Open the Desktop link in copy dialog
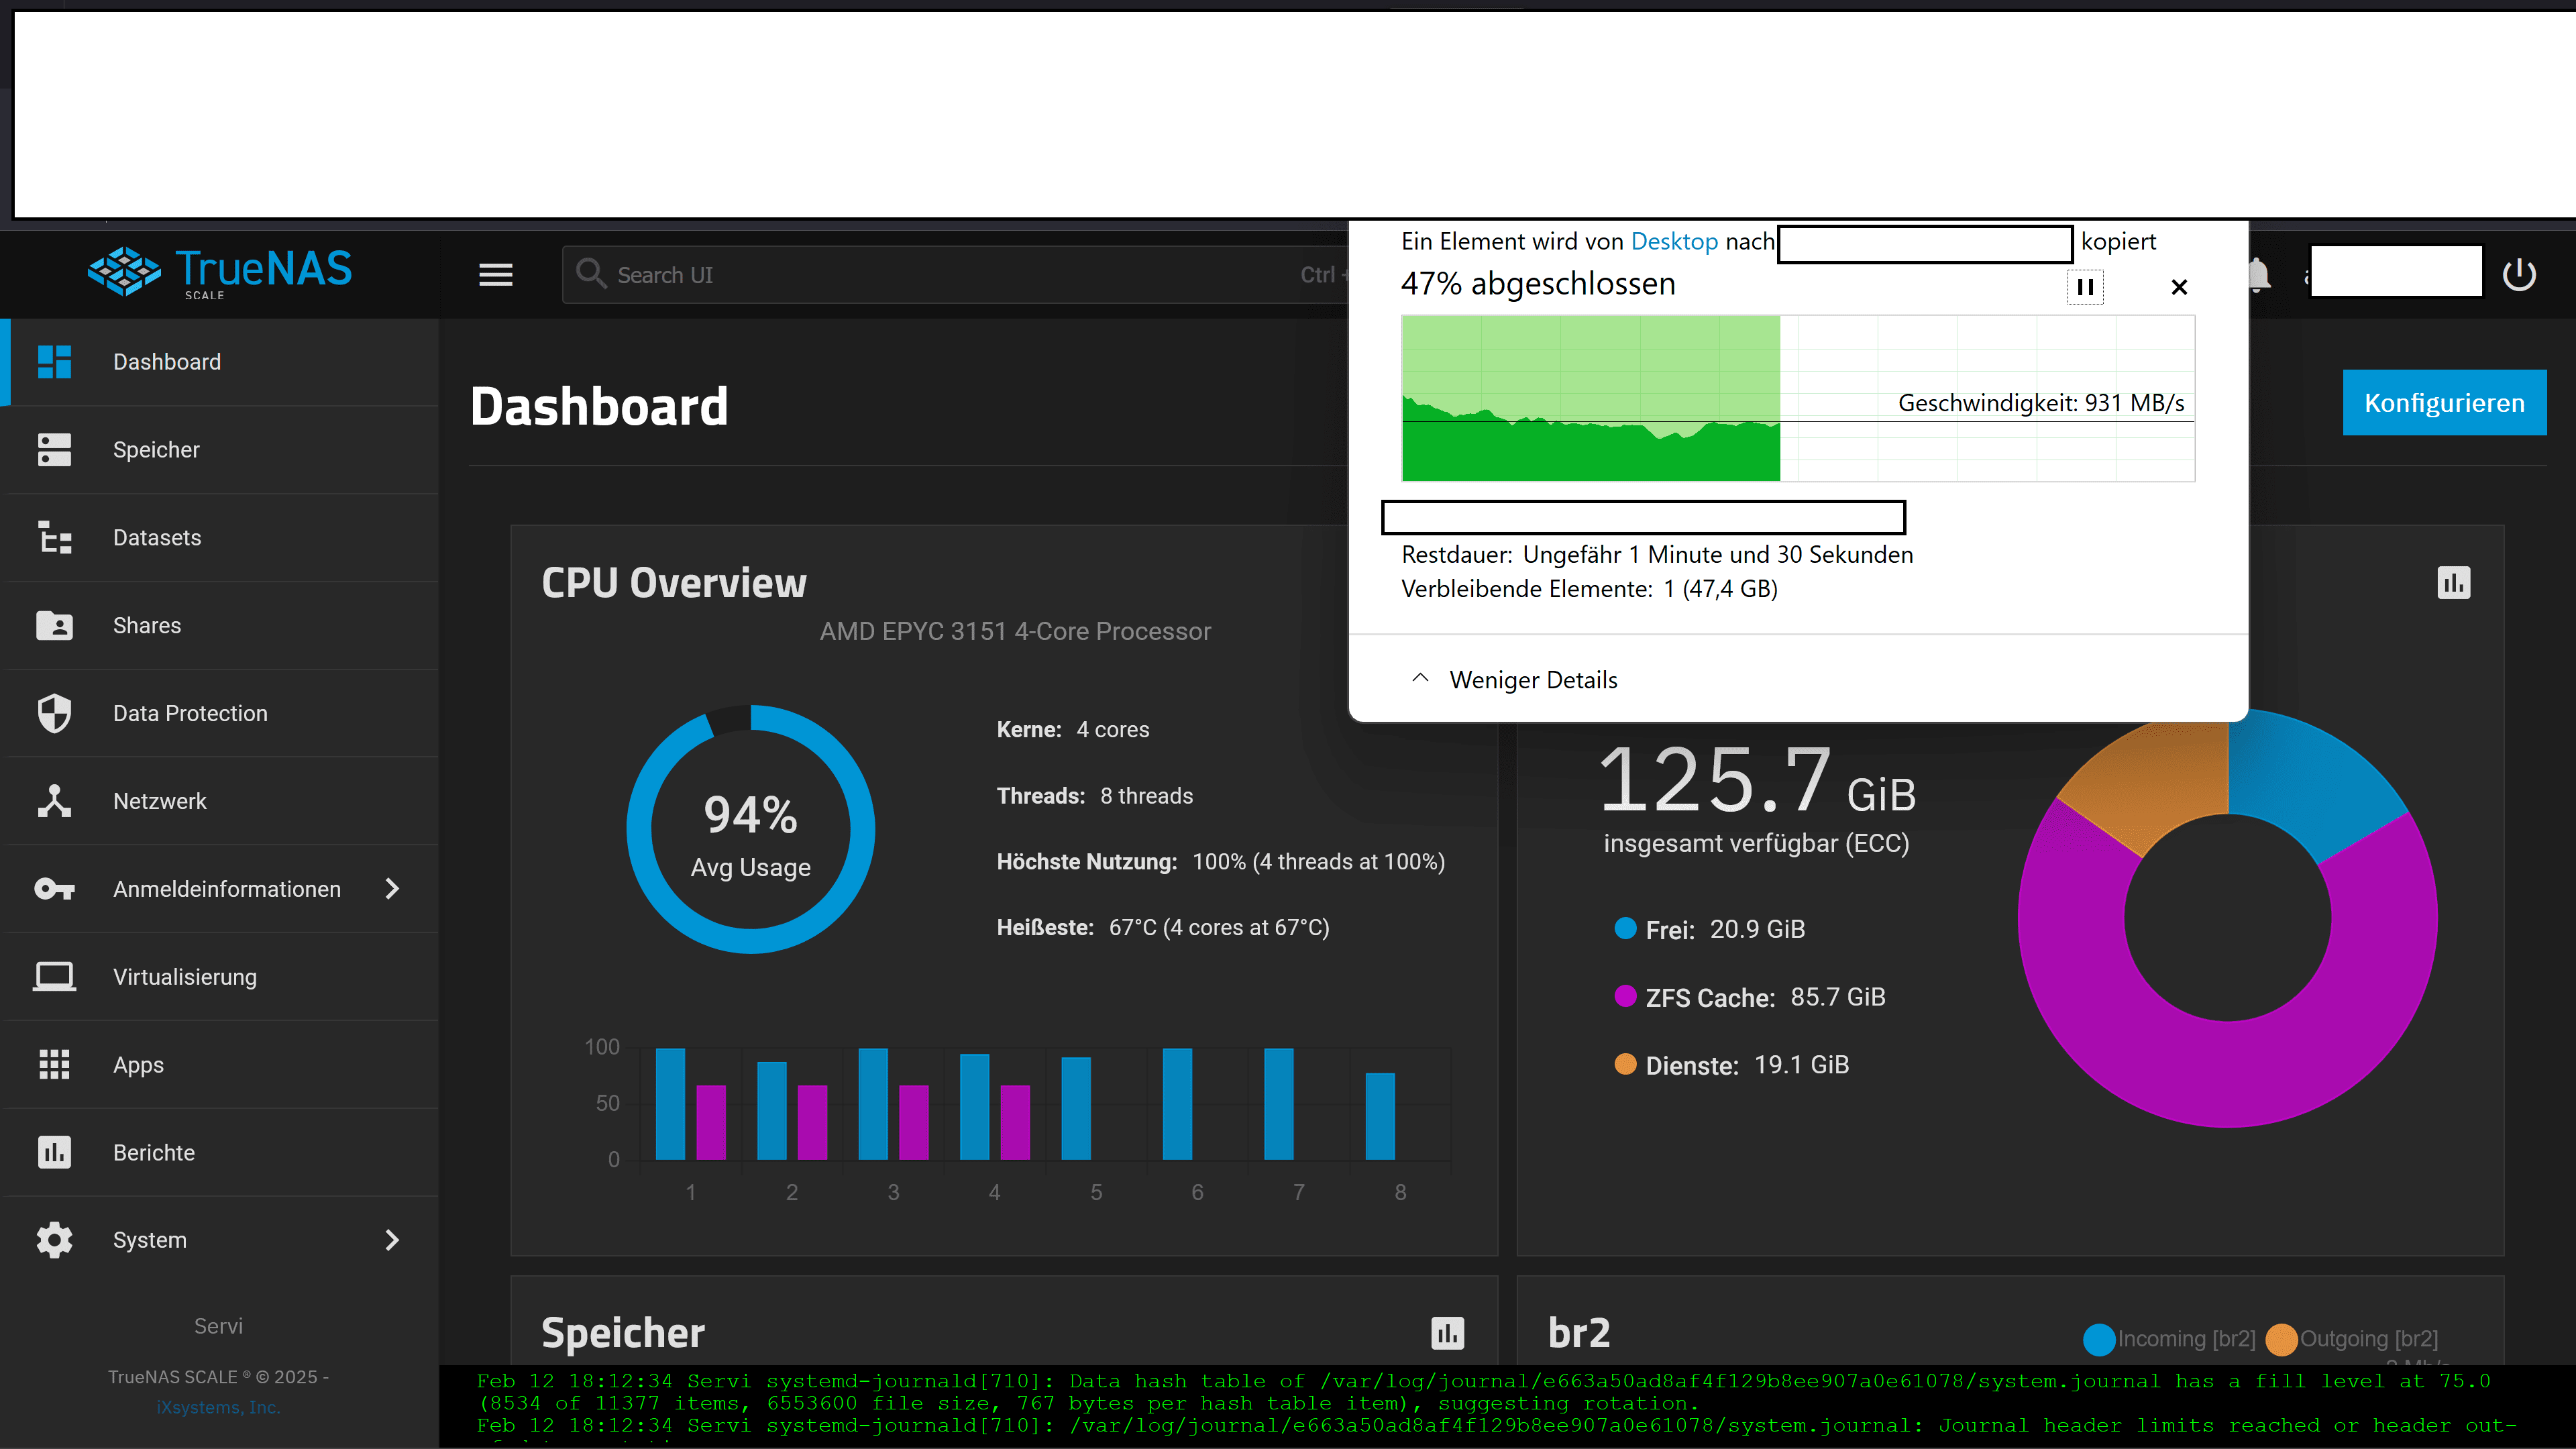Viewport: 2576px width, 1449px height. pos(1673,242)
